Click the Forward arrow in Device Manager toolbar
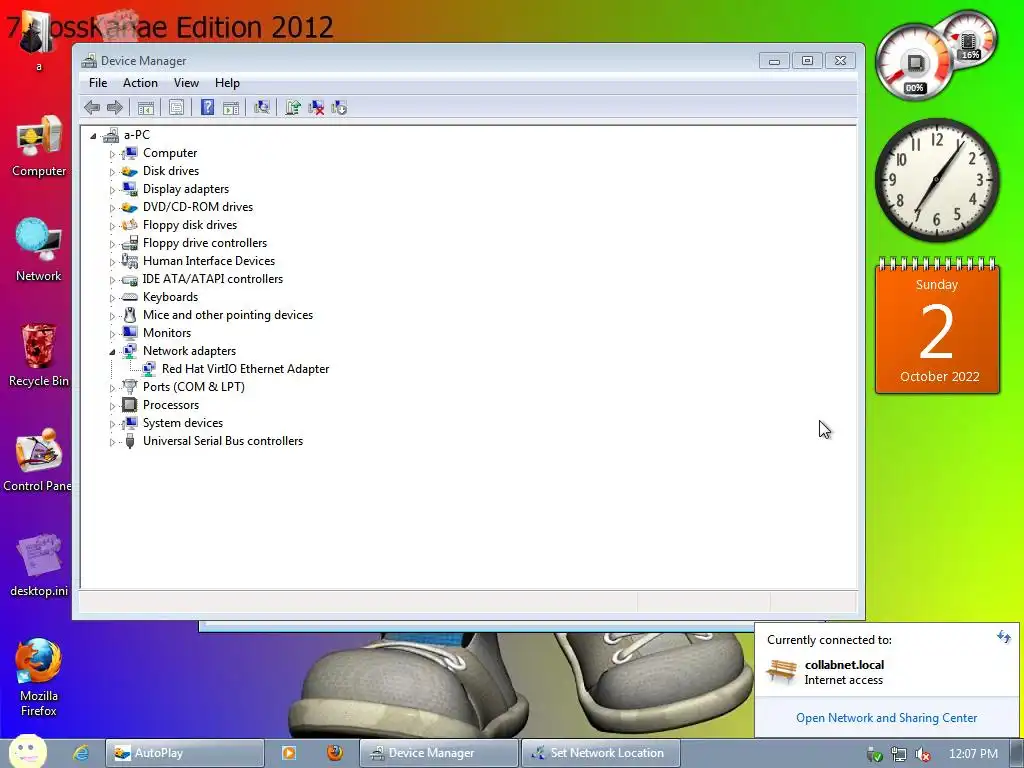The width and height of the screenshot is (1024, 768). pyautogui.click(x=115, y=107)
